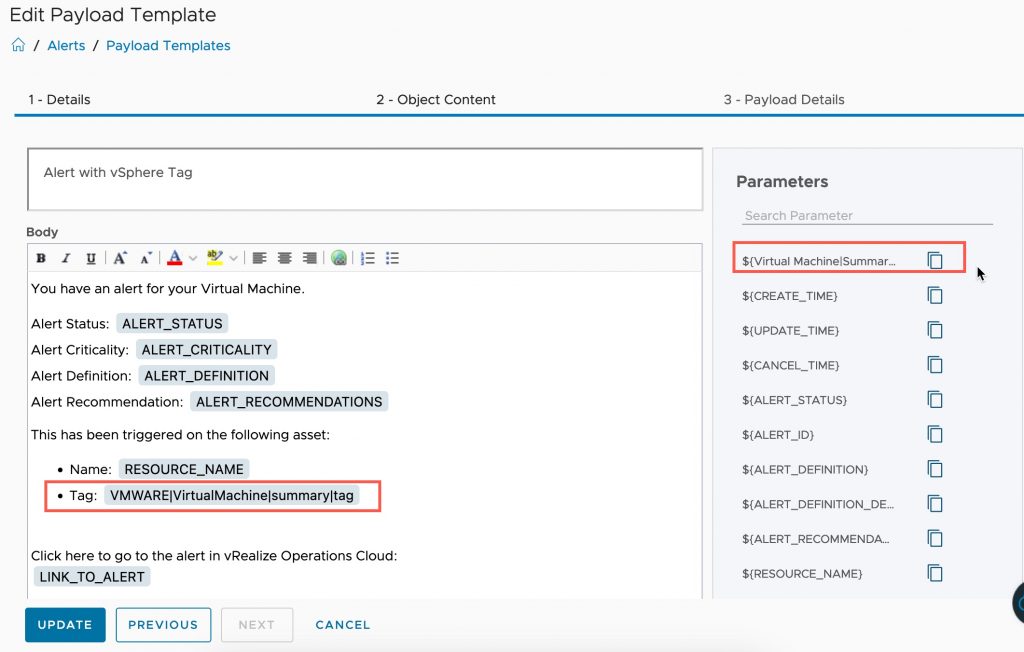Apply red font color button
Viewport: 1024px width, 652px height.
pos(174,258)
